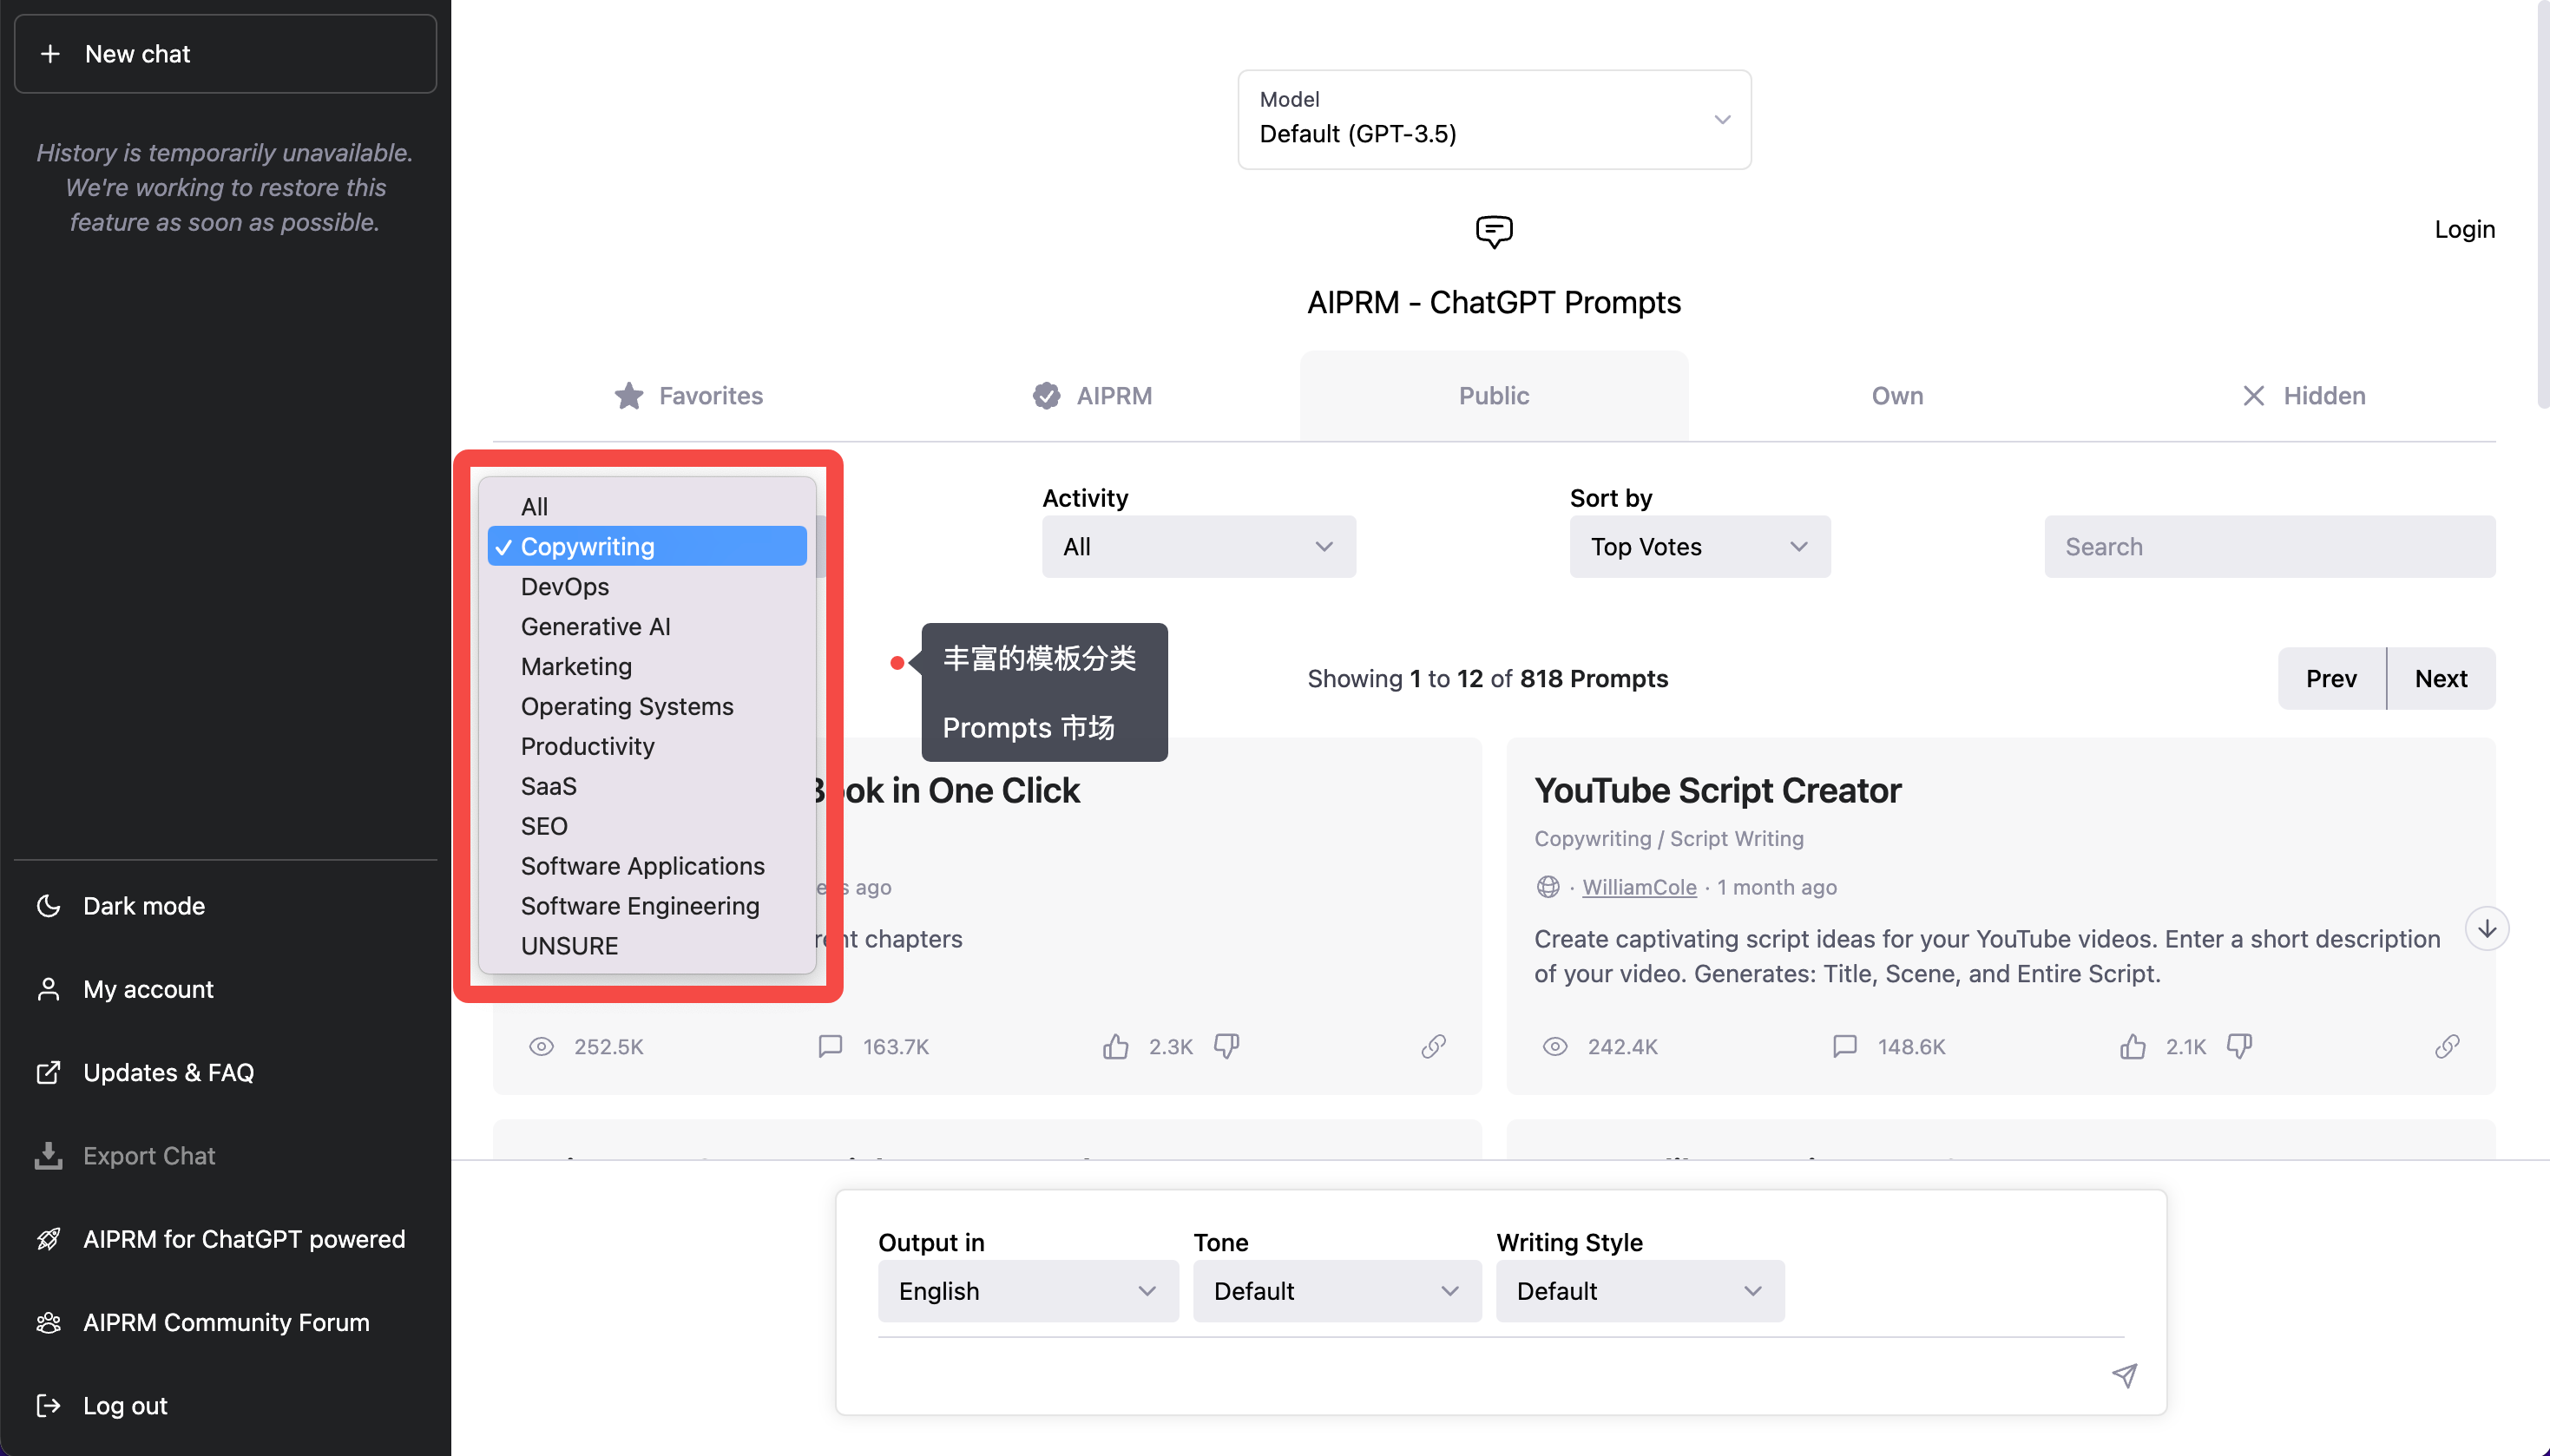2550x1456 pixels.
Task: Downvote the prompt with 2.3K likes
Action: click(x=1226, y=1047)
